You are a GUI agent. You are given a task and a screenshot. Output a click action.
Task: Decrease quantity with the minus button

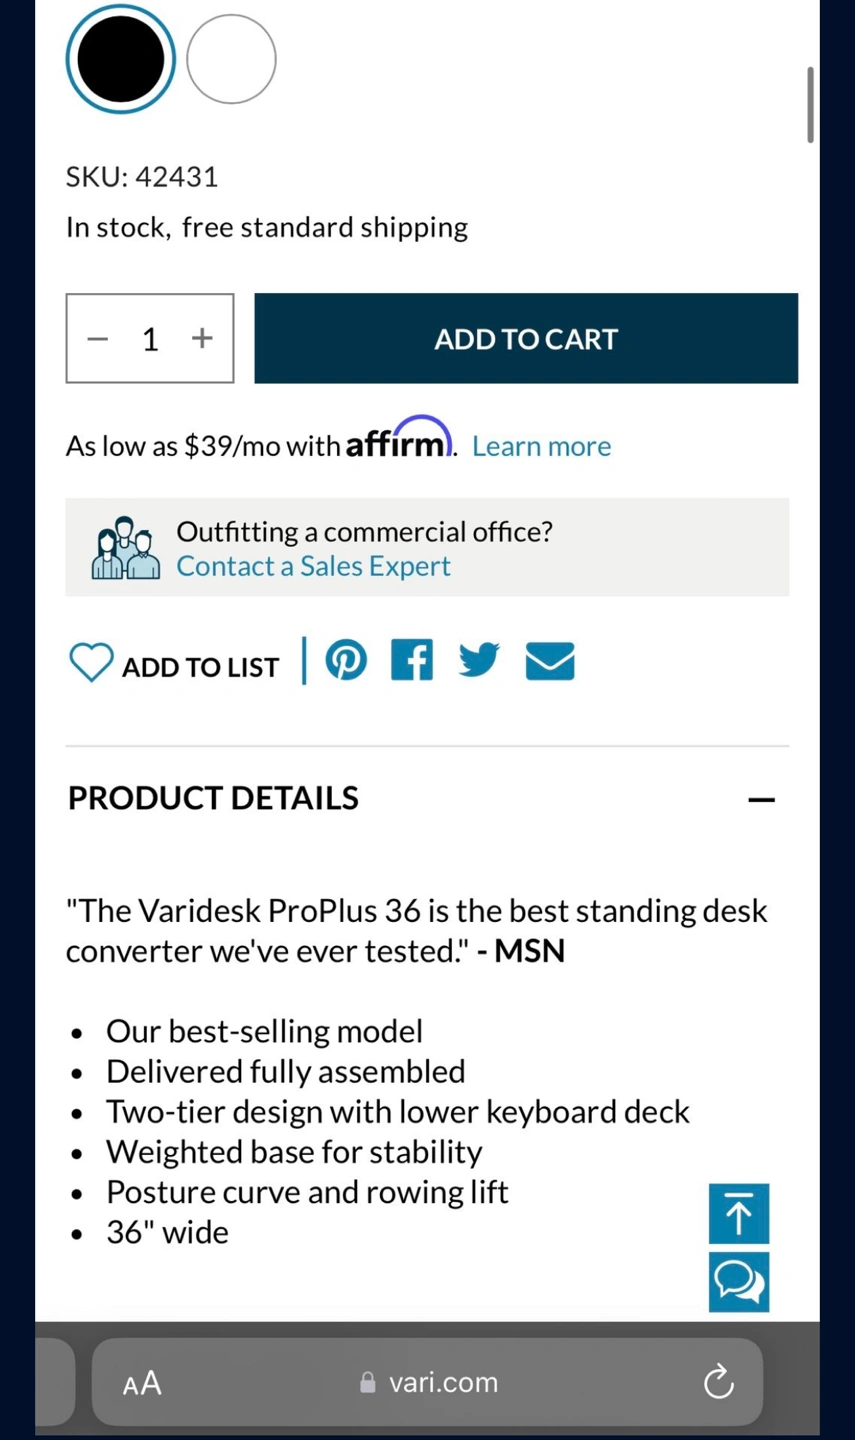(97, 339)
